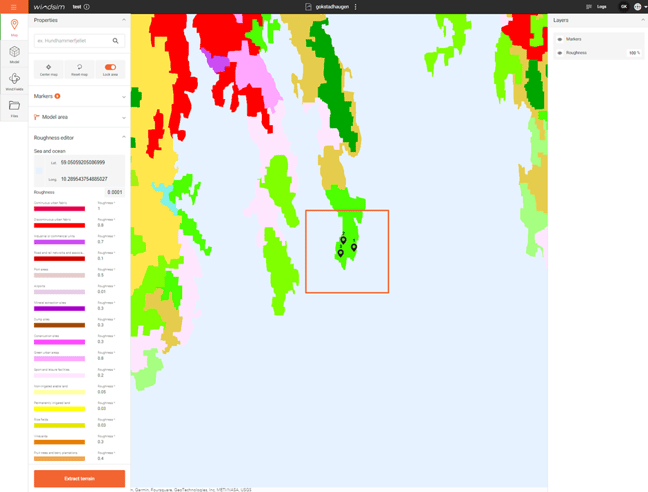Open Wind Fields from the sidebar
This screenshot has height=492, width=648.
[14, 81]
